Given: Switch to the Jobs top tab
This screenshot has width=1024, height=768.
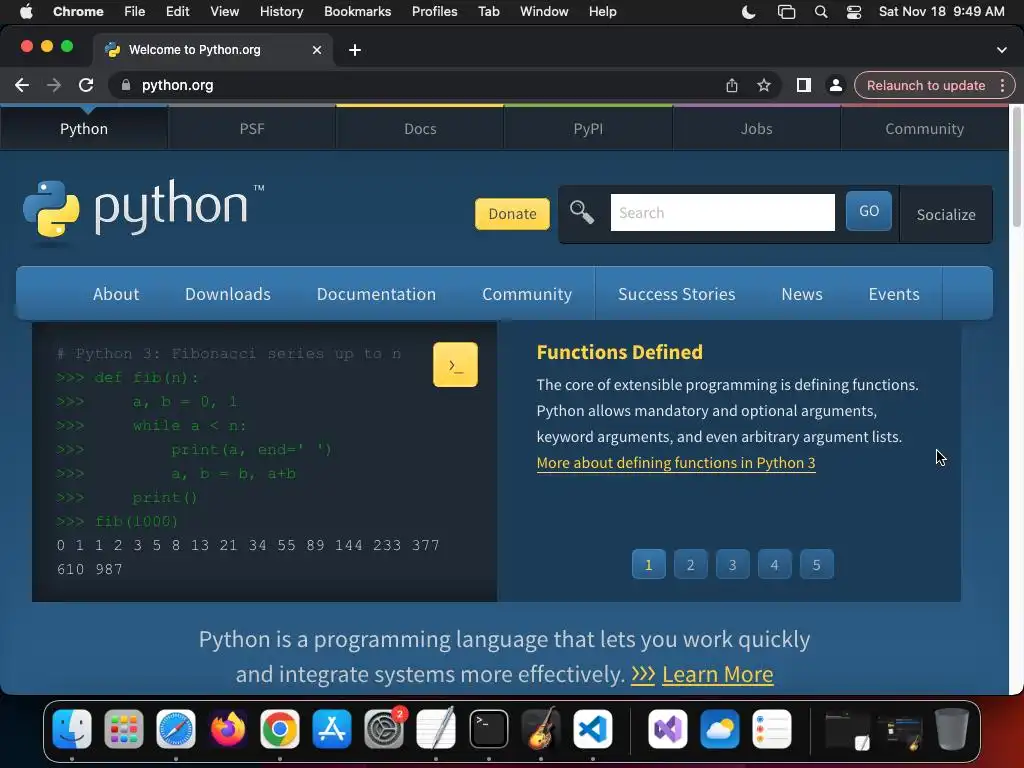Looking at the screenshot, I should [756, 129].
